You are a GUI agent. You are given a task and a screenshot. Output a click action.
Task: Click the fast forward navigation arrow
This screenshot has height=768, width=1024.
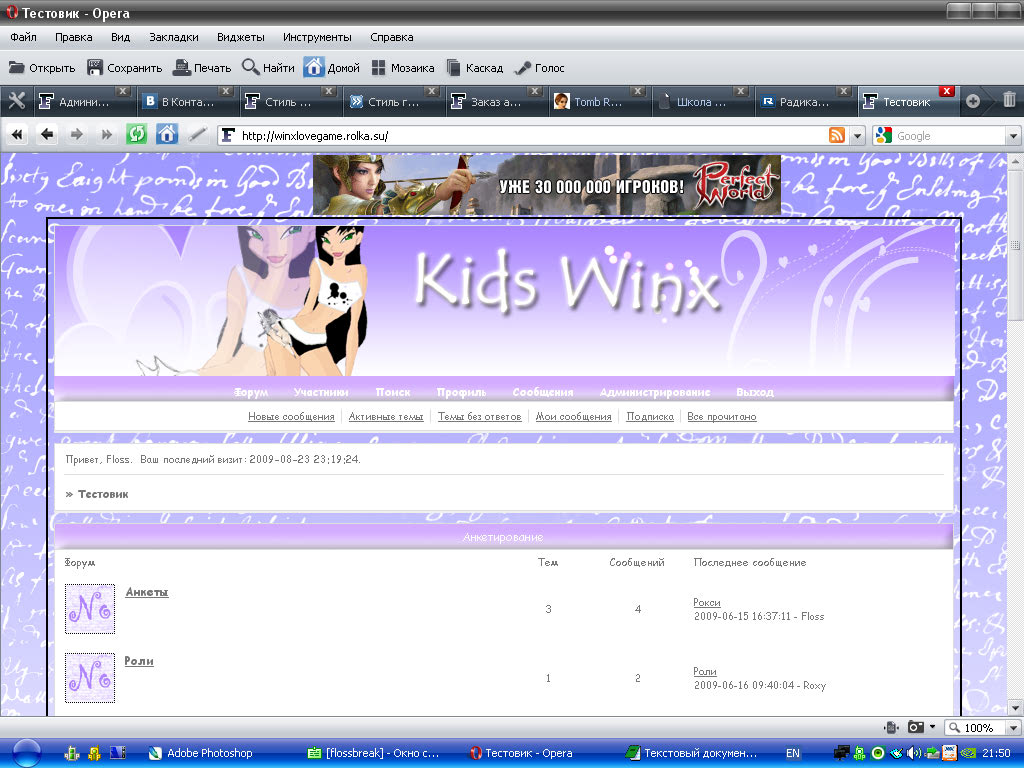coord(106,135)
